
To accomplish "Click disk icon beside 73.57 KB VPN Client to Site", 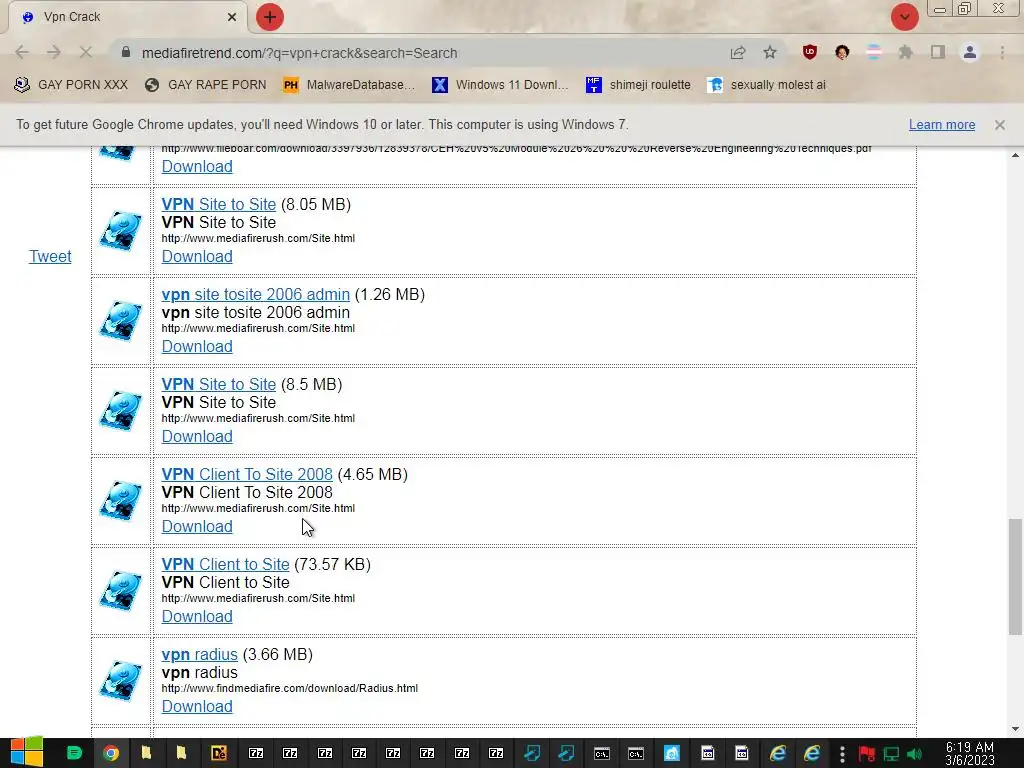I will point(121,591).
